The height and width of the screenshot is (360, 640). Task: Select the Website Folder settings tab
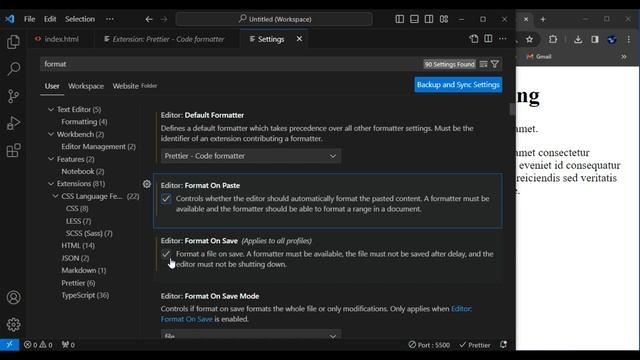tap(135, 86)
